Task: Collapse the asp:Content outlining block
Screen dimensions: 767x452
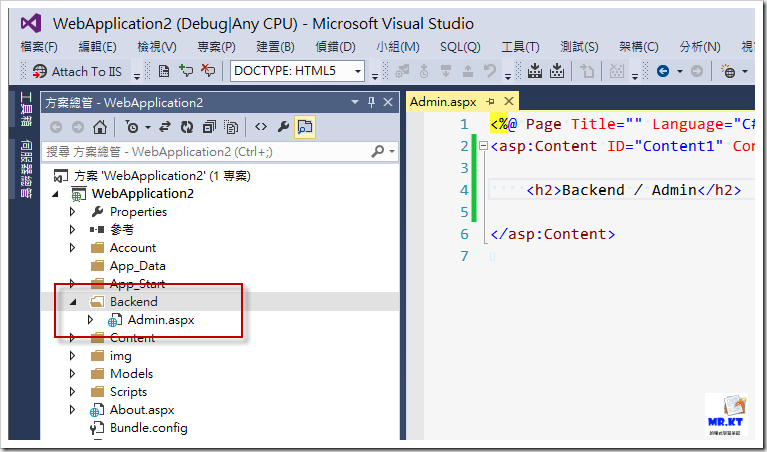Action: [x=483, y=146]
